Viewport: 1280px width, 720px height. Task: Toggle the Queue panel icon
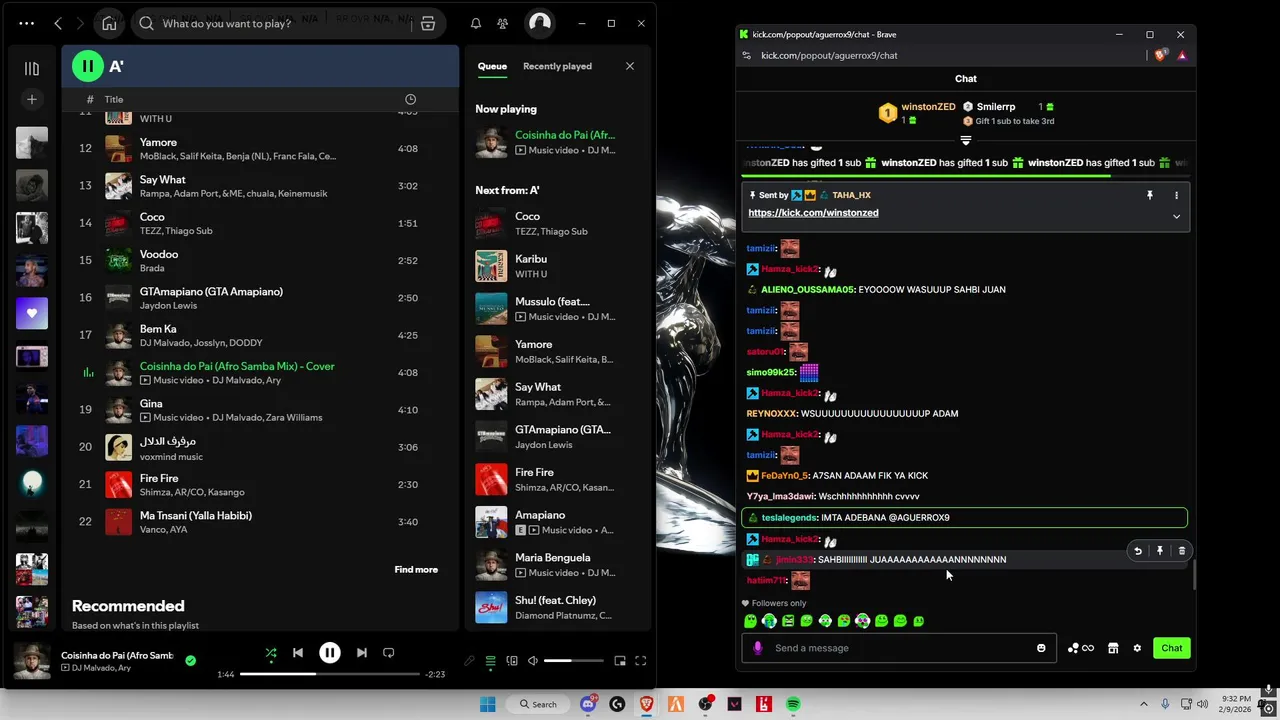pos(491,660)
